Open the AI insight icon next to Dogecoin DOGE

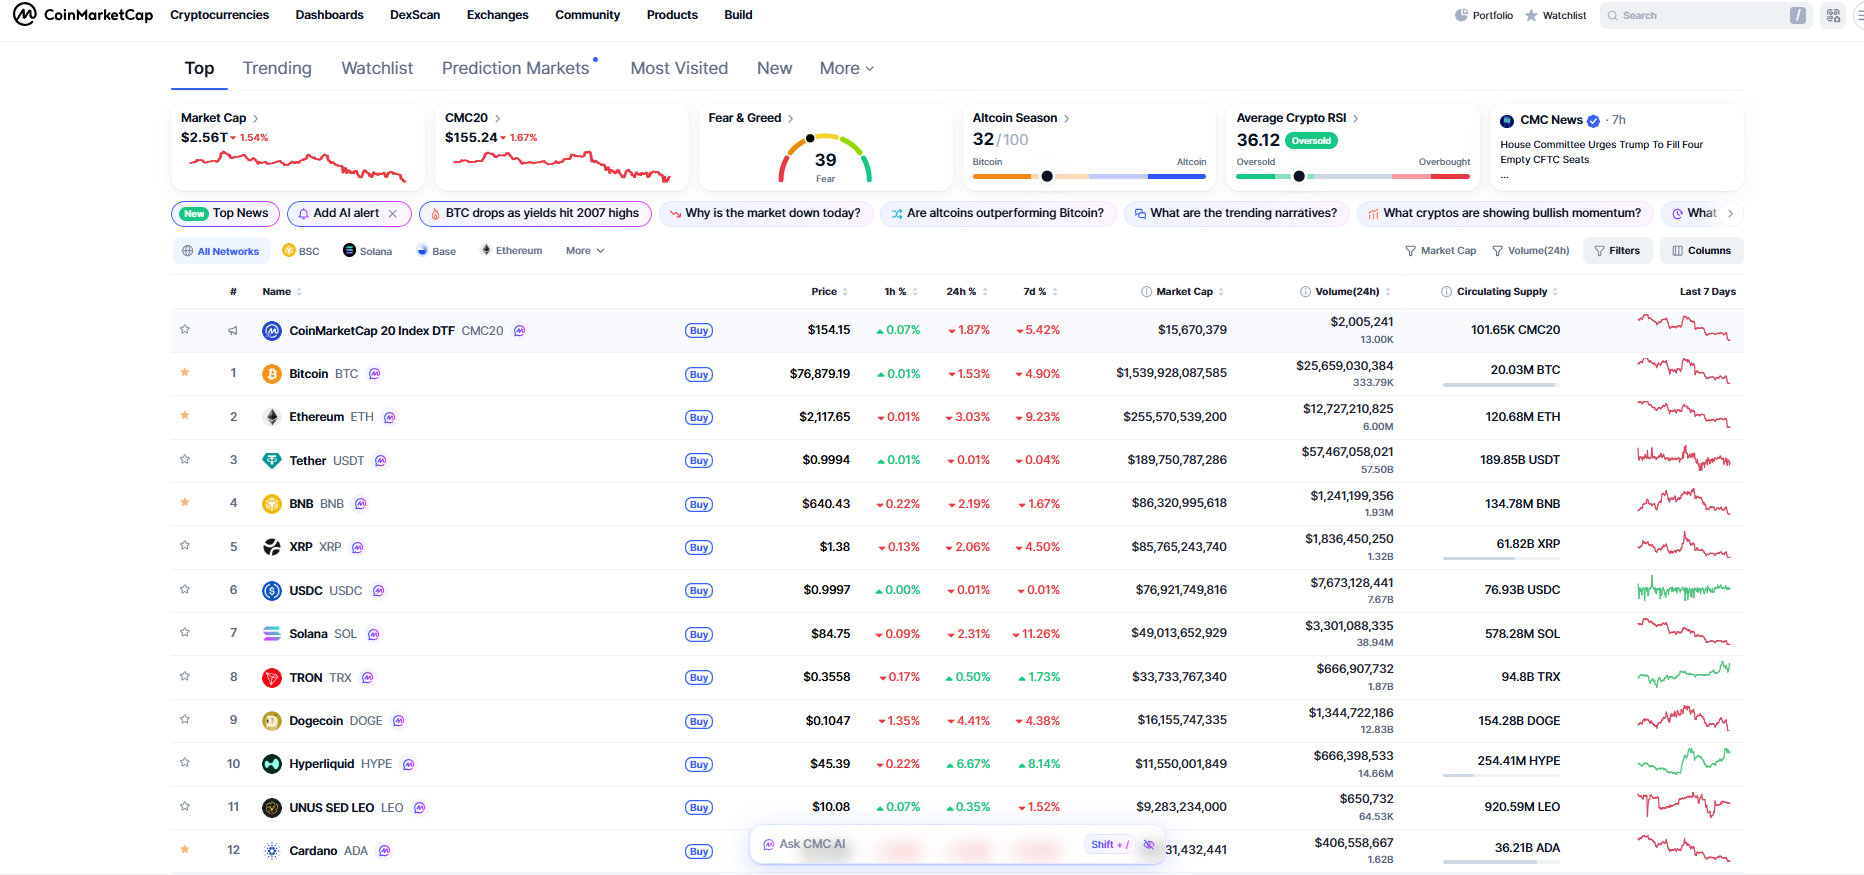pyautogui.click(x=399, y=721)
